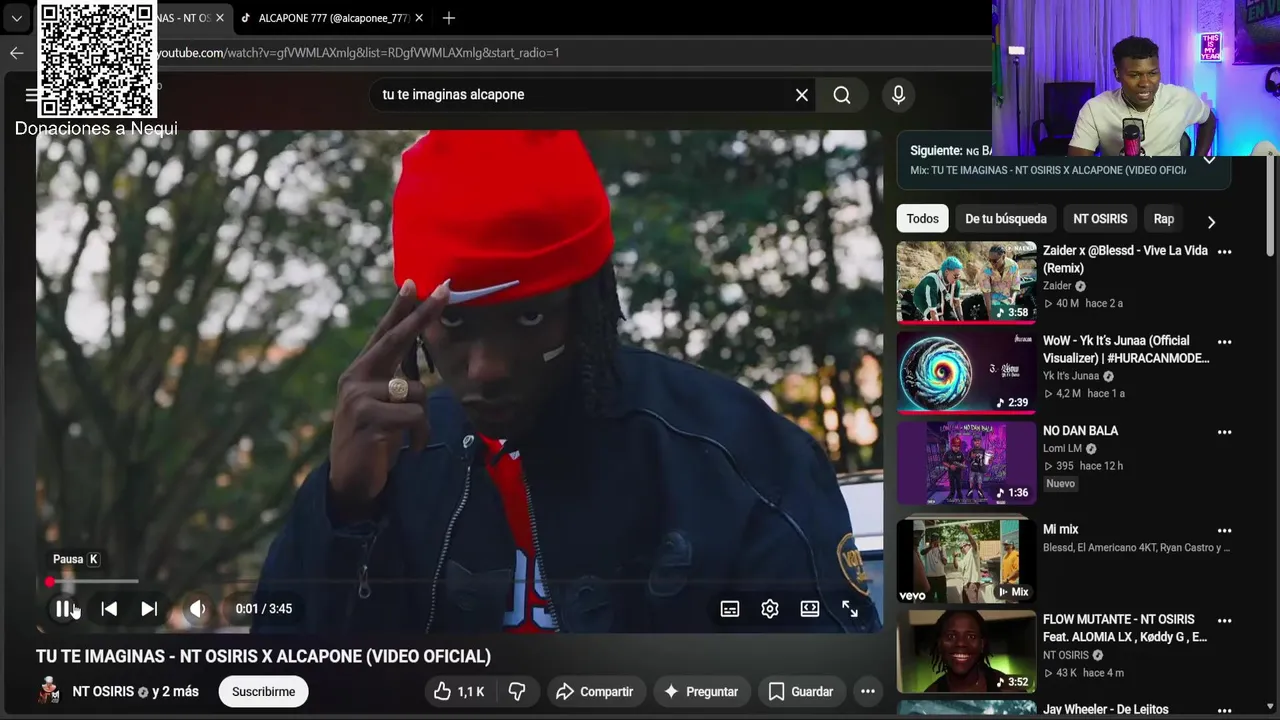This screenshot has width=1280, height=720.
Task: Enter fullscreen mode
Action: click(x=850, y=608)
